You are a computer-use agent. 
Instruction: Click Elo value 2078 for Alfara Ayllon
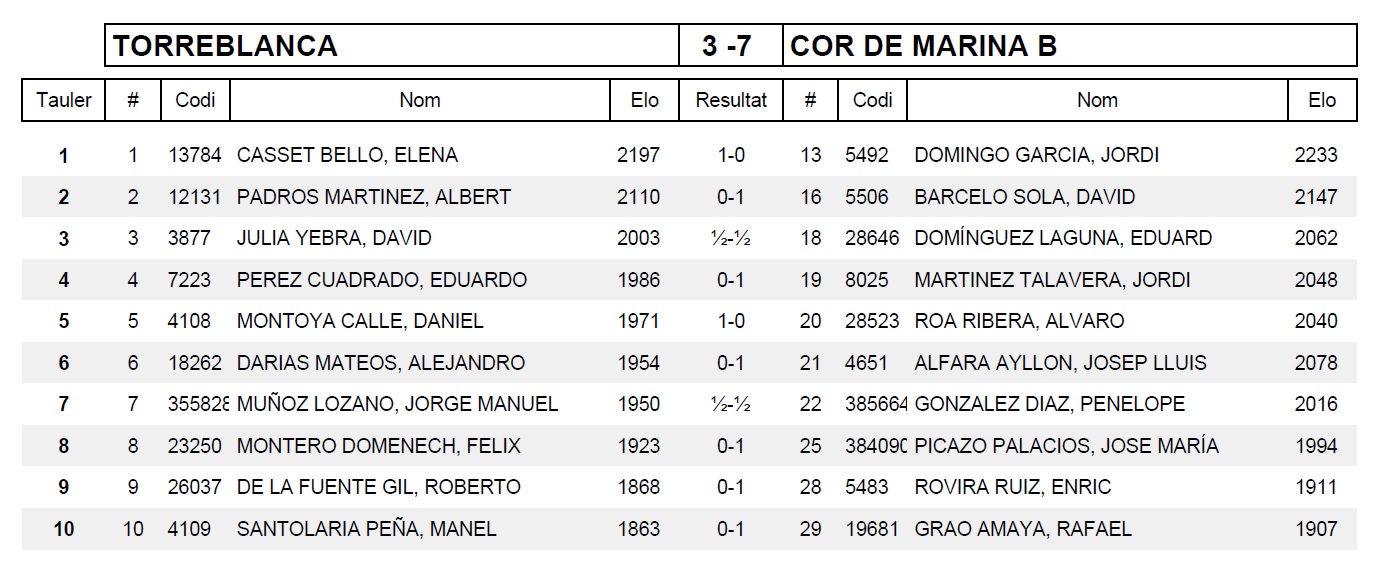(x=1315, y=363)
